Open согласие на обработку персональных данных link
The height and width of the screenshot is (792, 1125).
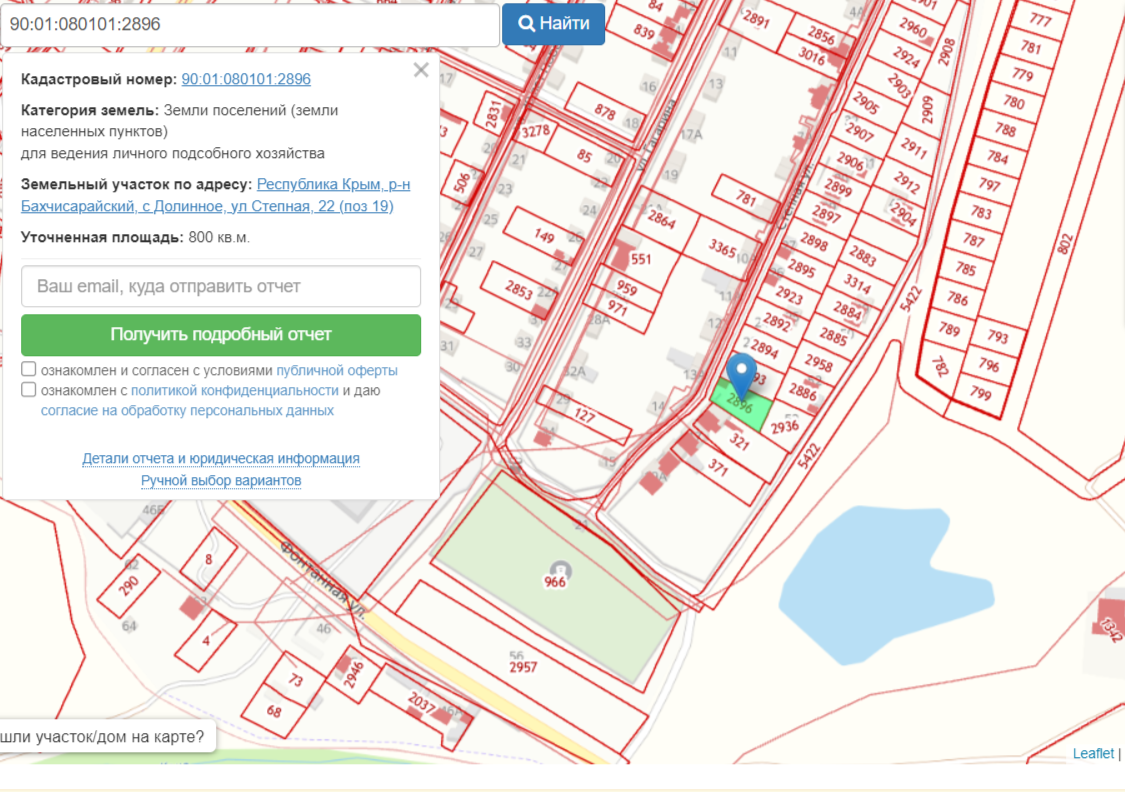[187, 411]
